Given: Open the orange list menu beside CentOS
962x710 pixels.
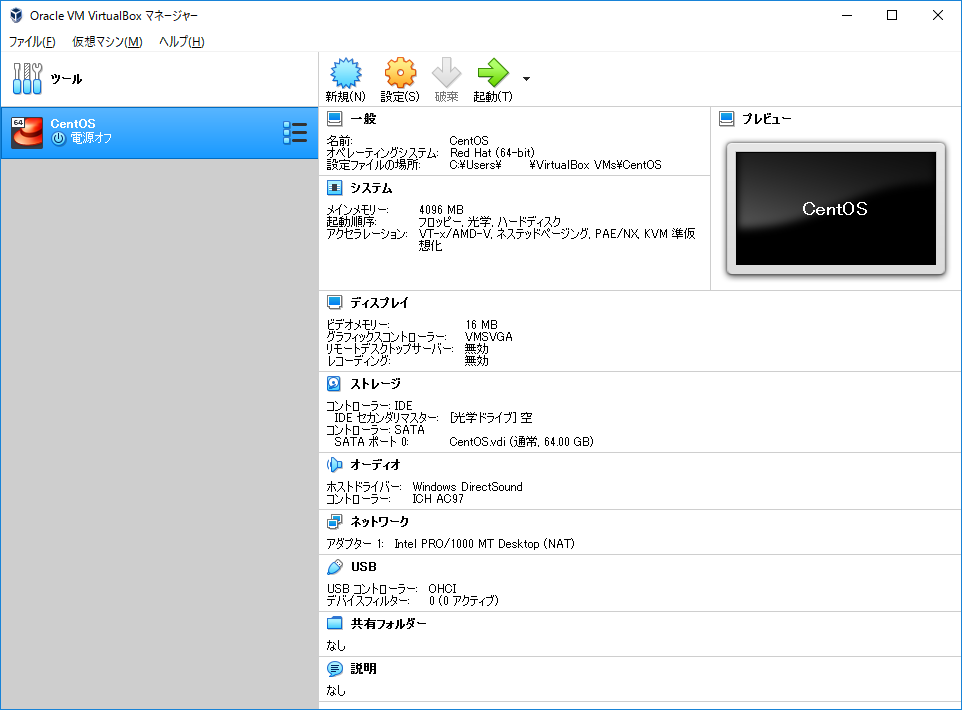Looking at the screenshot, I should 295,131.
